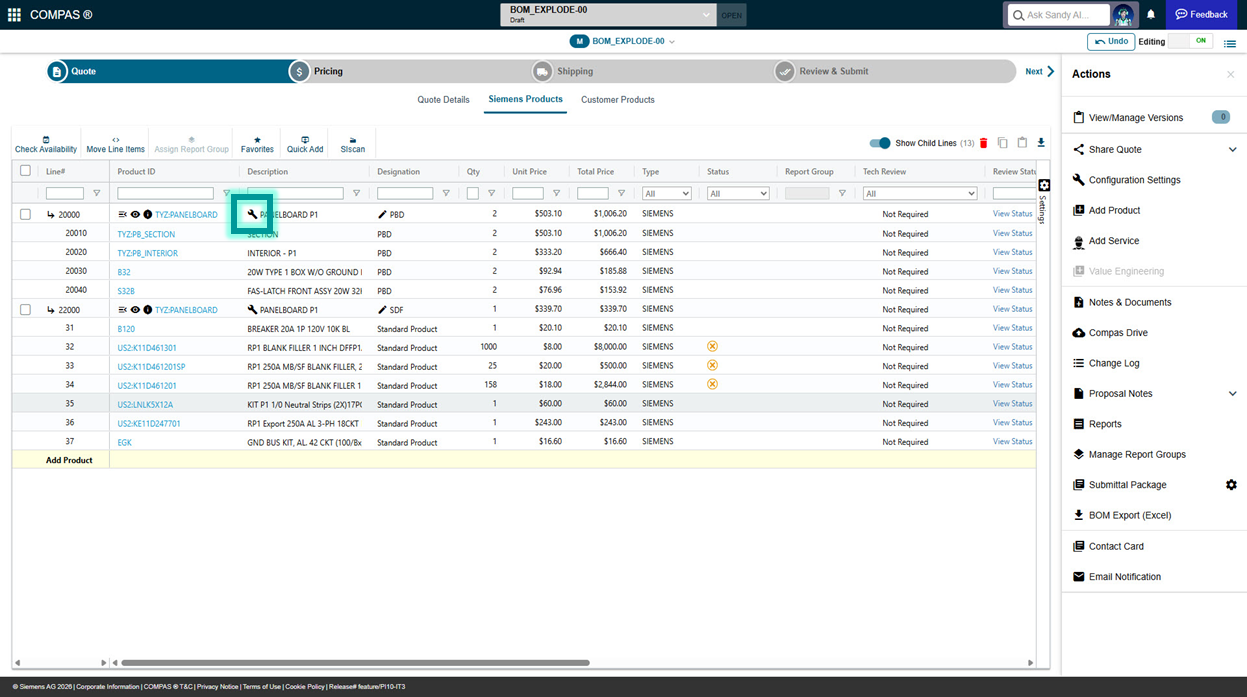Open the US2:K11D461301 product link
The height and width of the screenshot is (697, 1247).
pos(147,348)
